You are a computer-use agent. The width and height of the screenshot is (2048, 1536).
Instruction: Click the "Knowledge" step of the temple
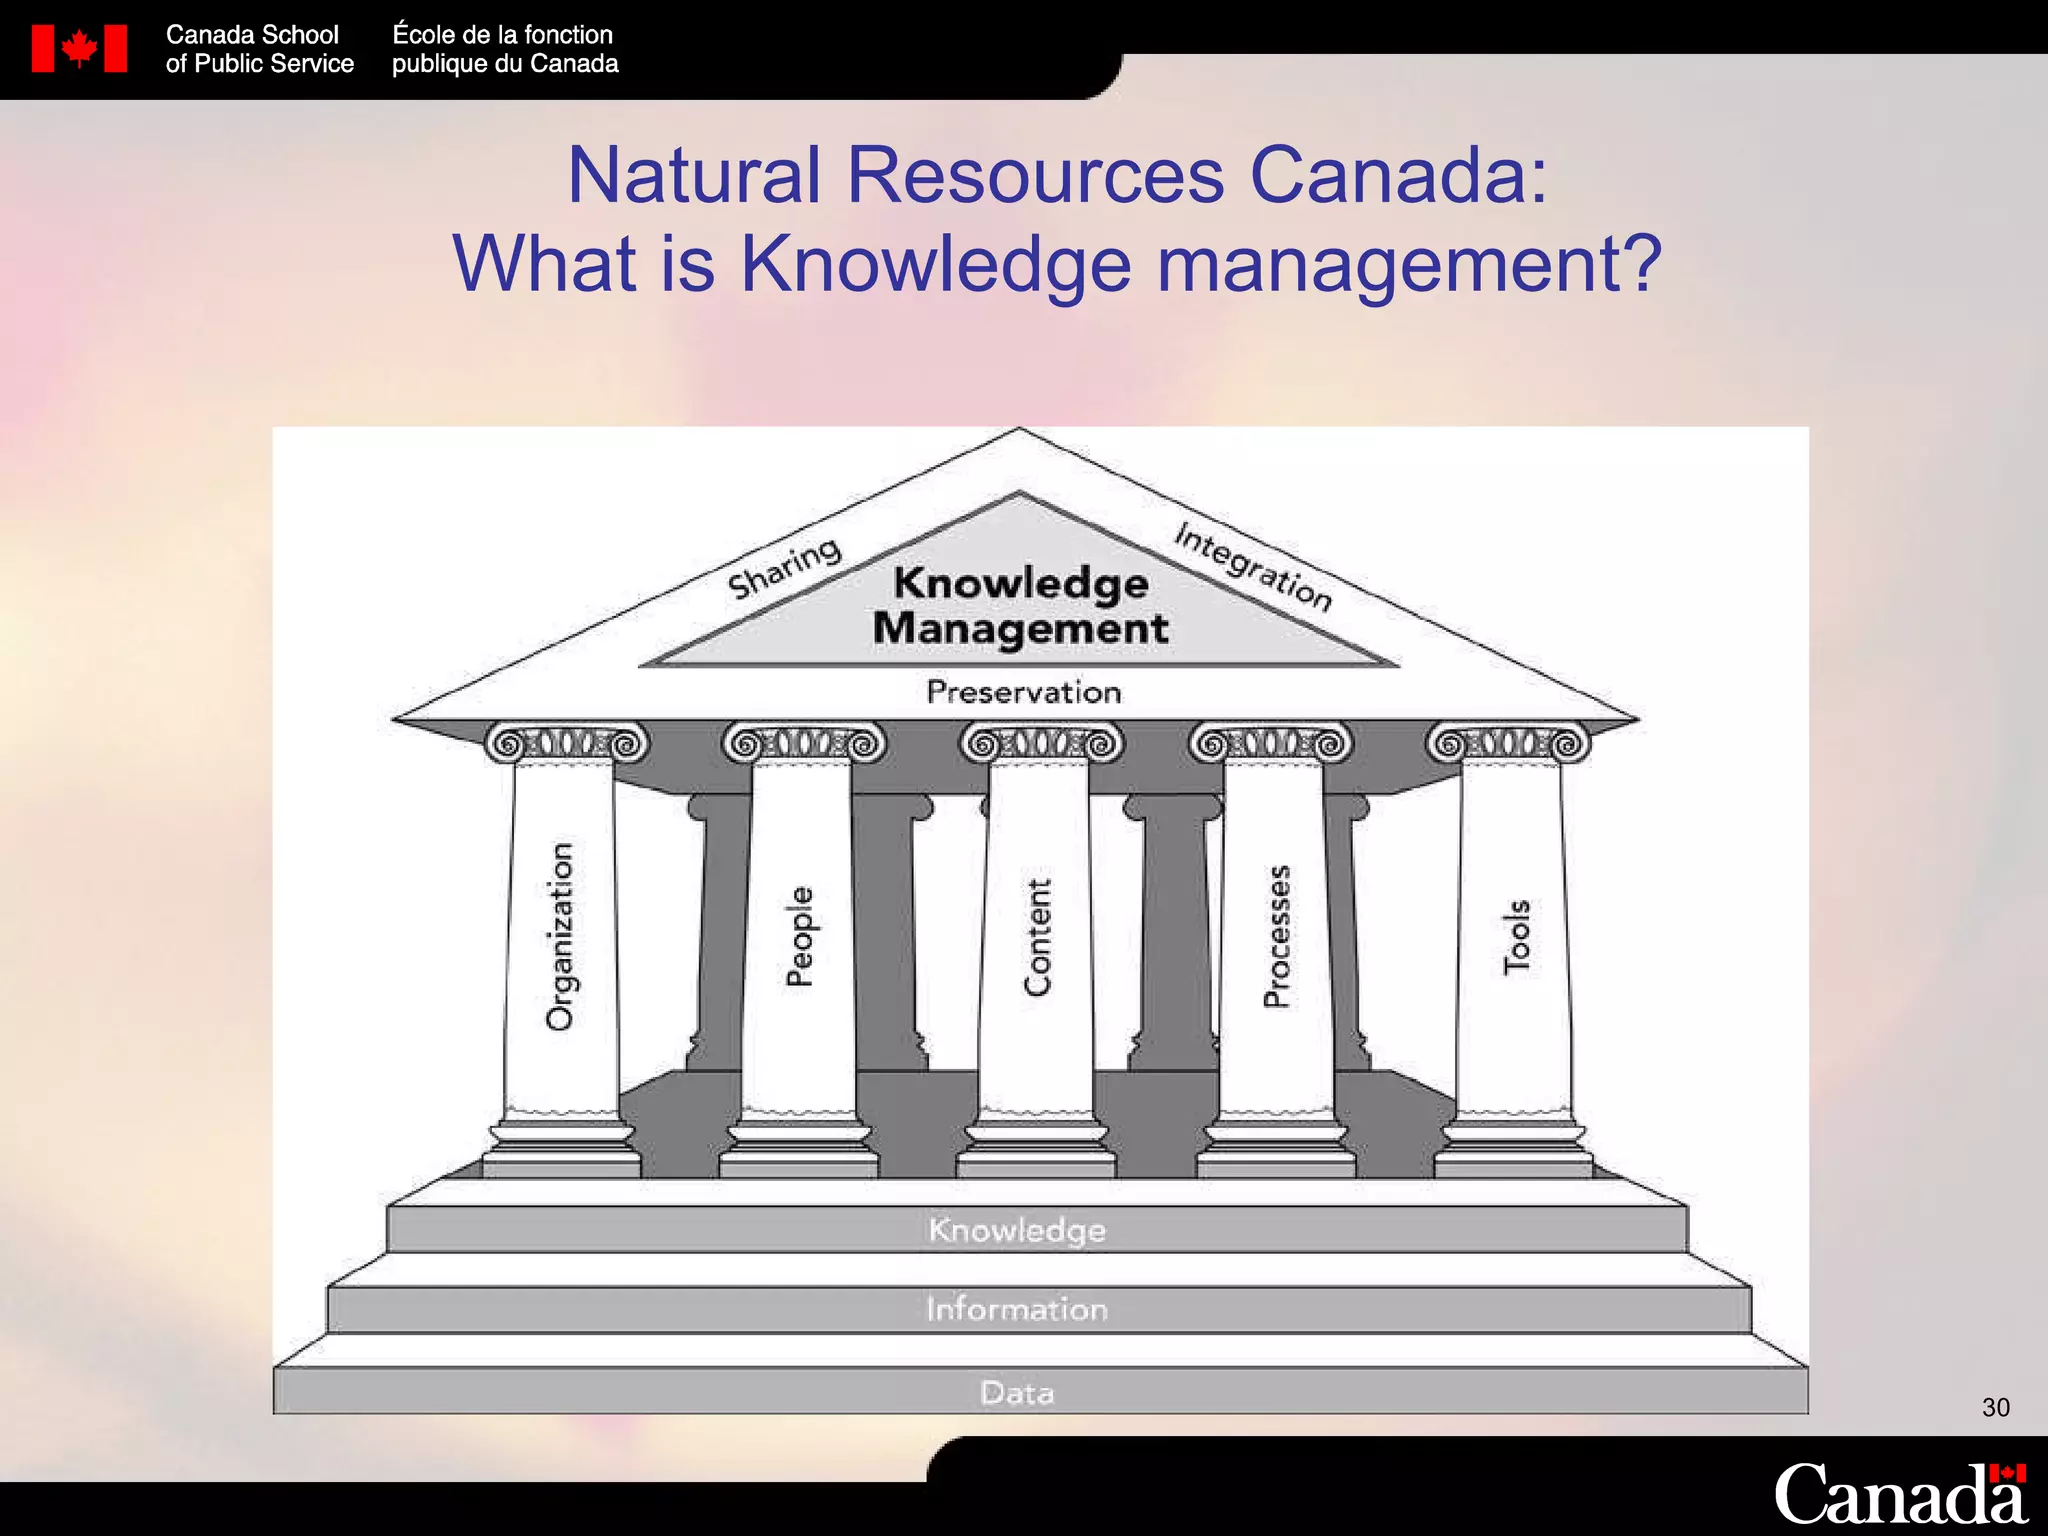(x=1037, y=1229)
